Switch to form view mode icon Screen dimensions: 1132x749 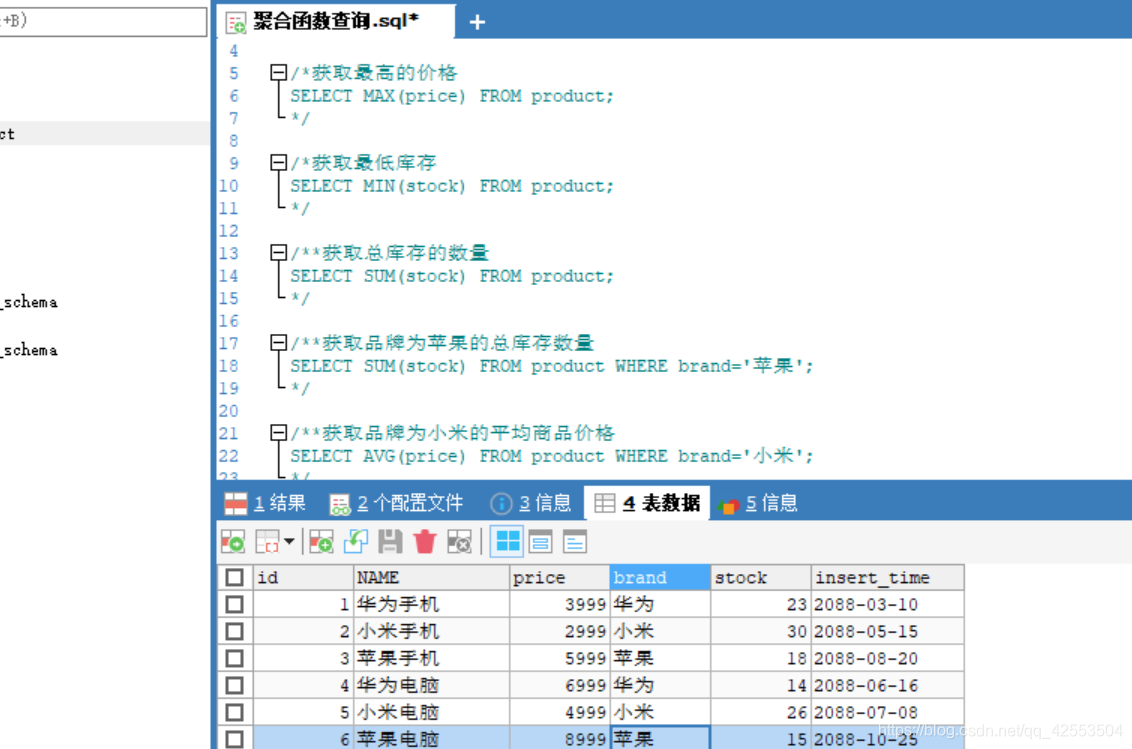pyautogui.click(x=540, y=542)
